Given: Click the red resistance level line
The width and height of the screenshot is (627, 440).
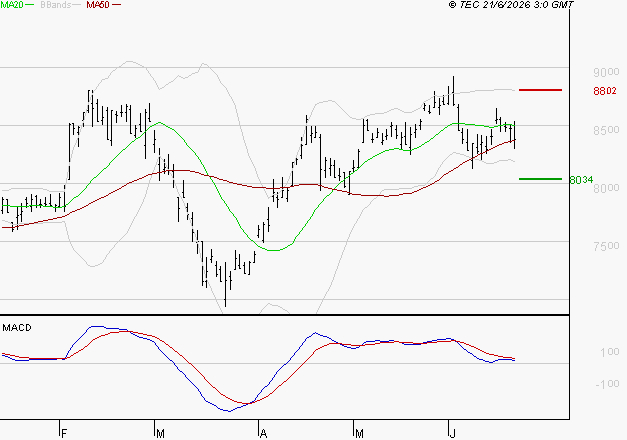Looking at the screenshot, I should (540, 90).
